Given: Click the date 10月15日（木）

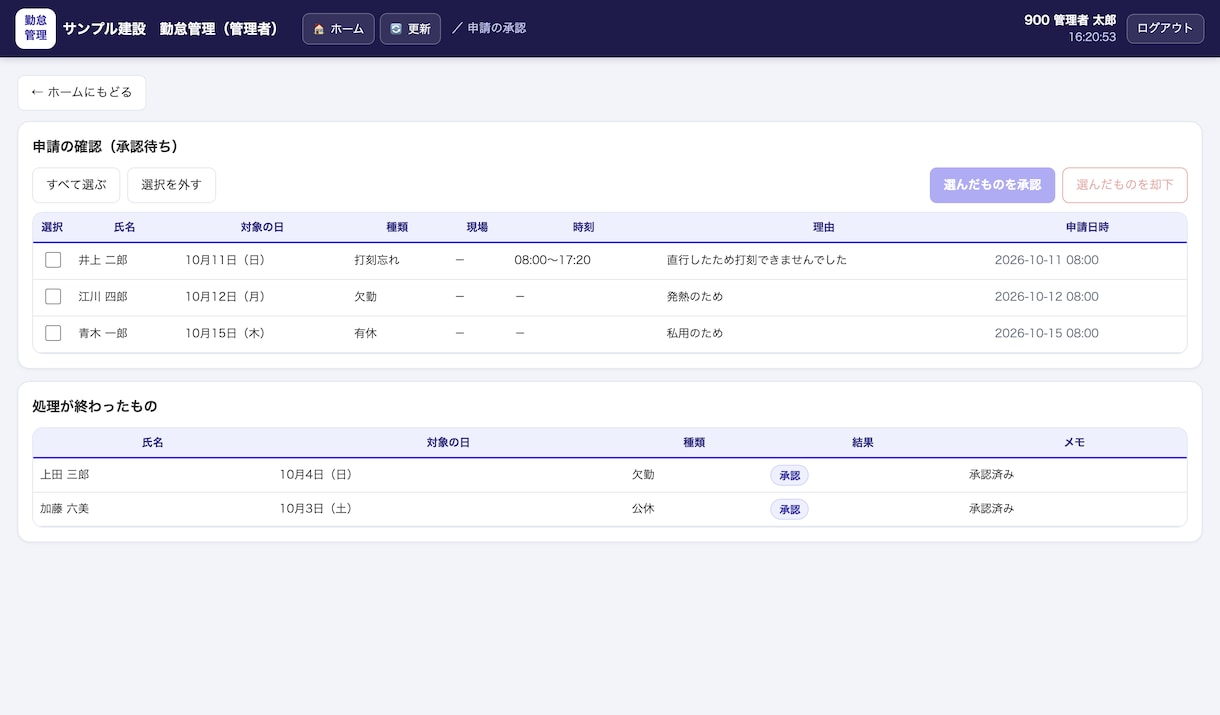Looking at the screenshot, I should click(225, 333).
